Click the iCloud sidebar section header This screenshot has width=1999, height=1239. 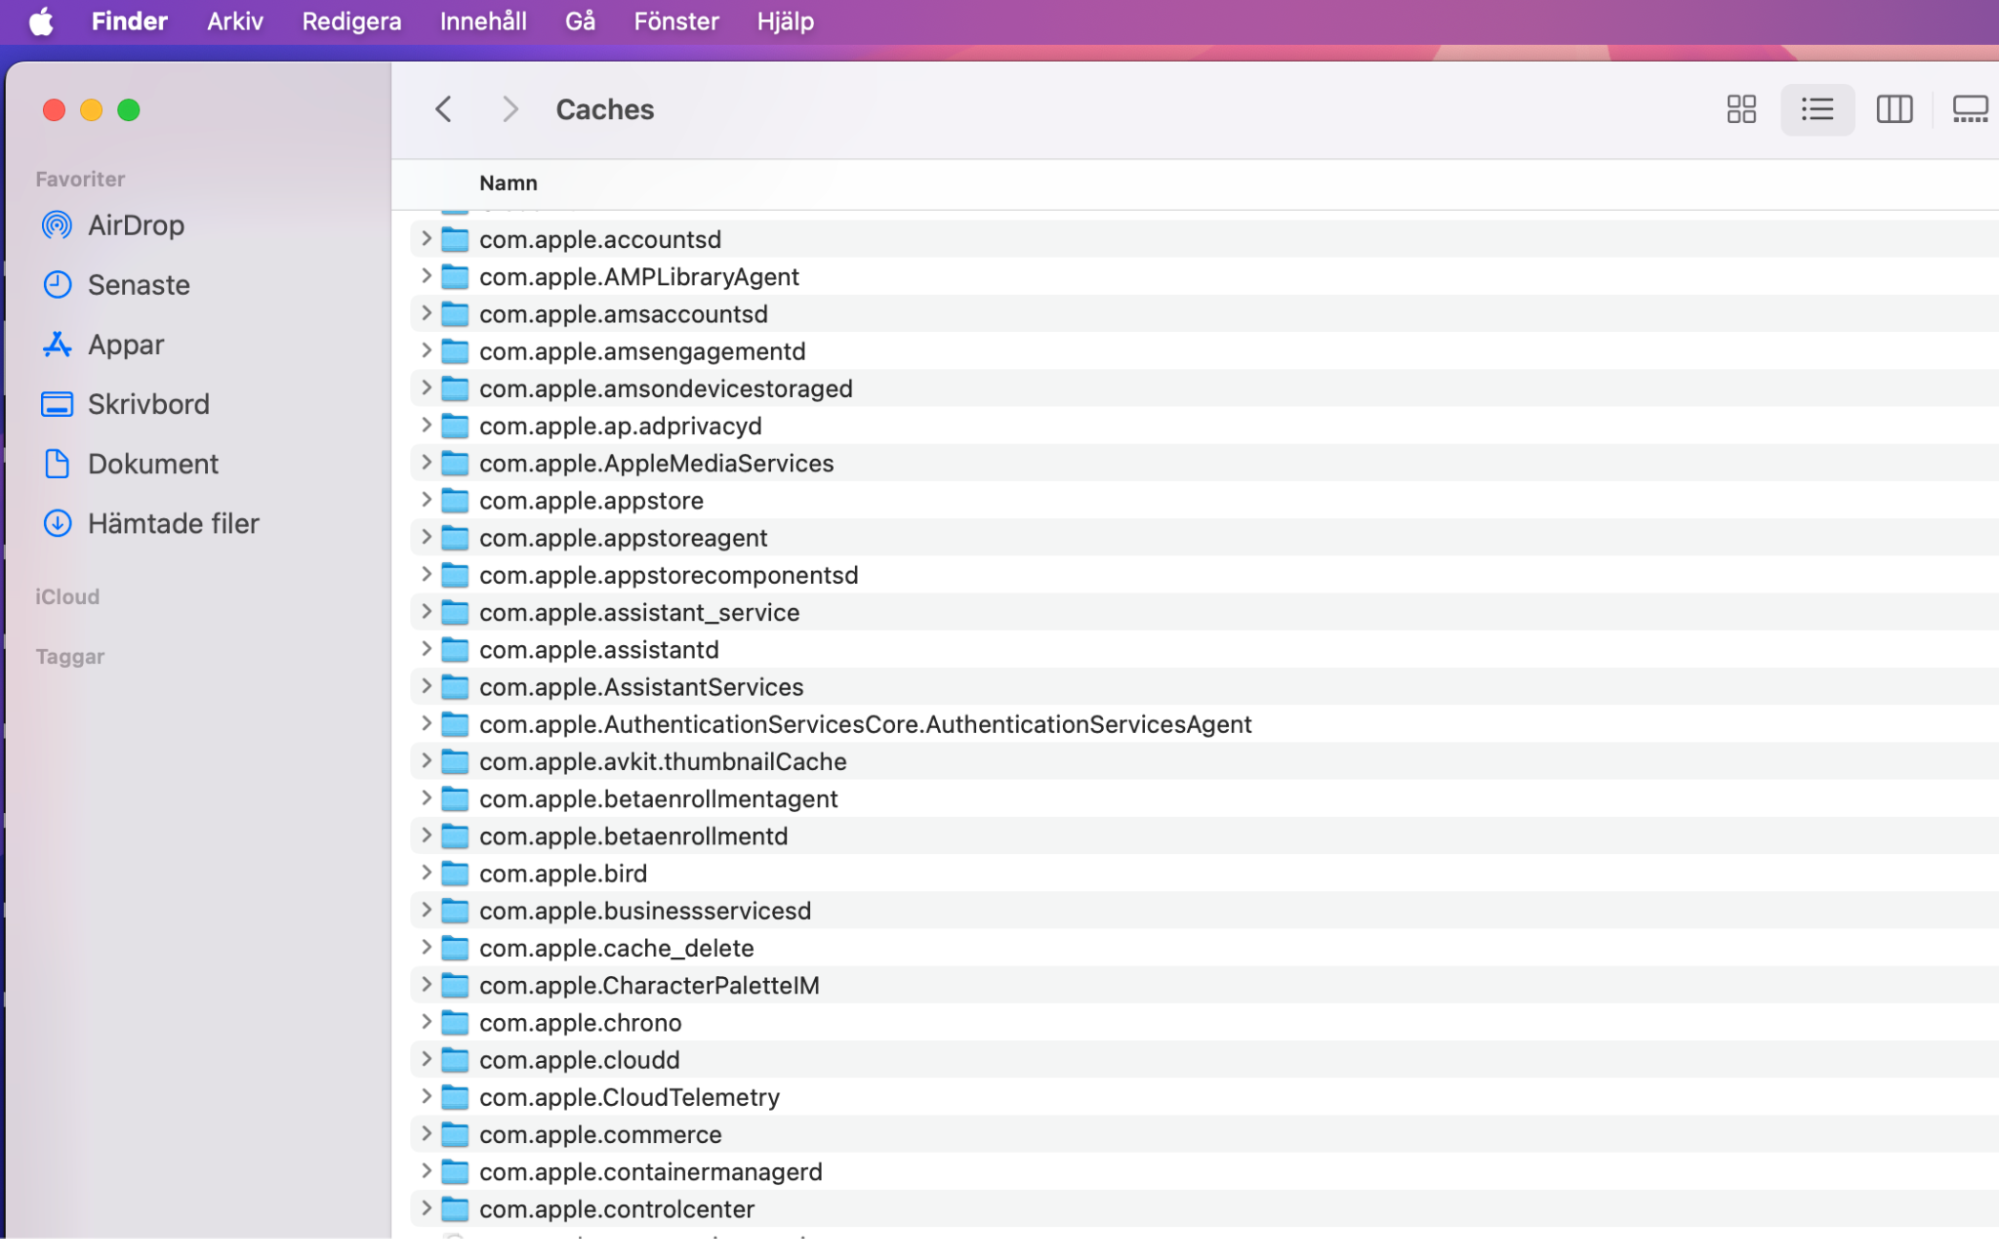[x=67, y=597]
